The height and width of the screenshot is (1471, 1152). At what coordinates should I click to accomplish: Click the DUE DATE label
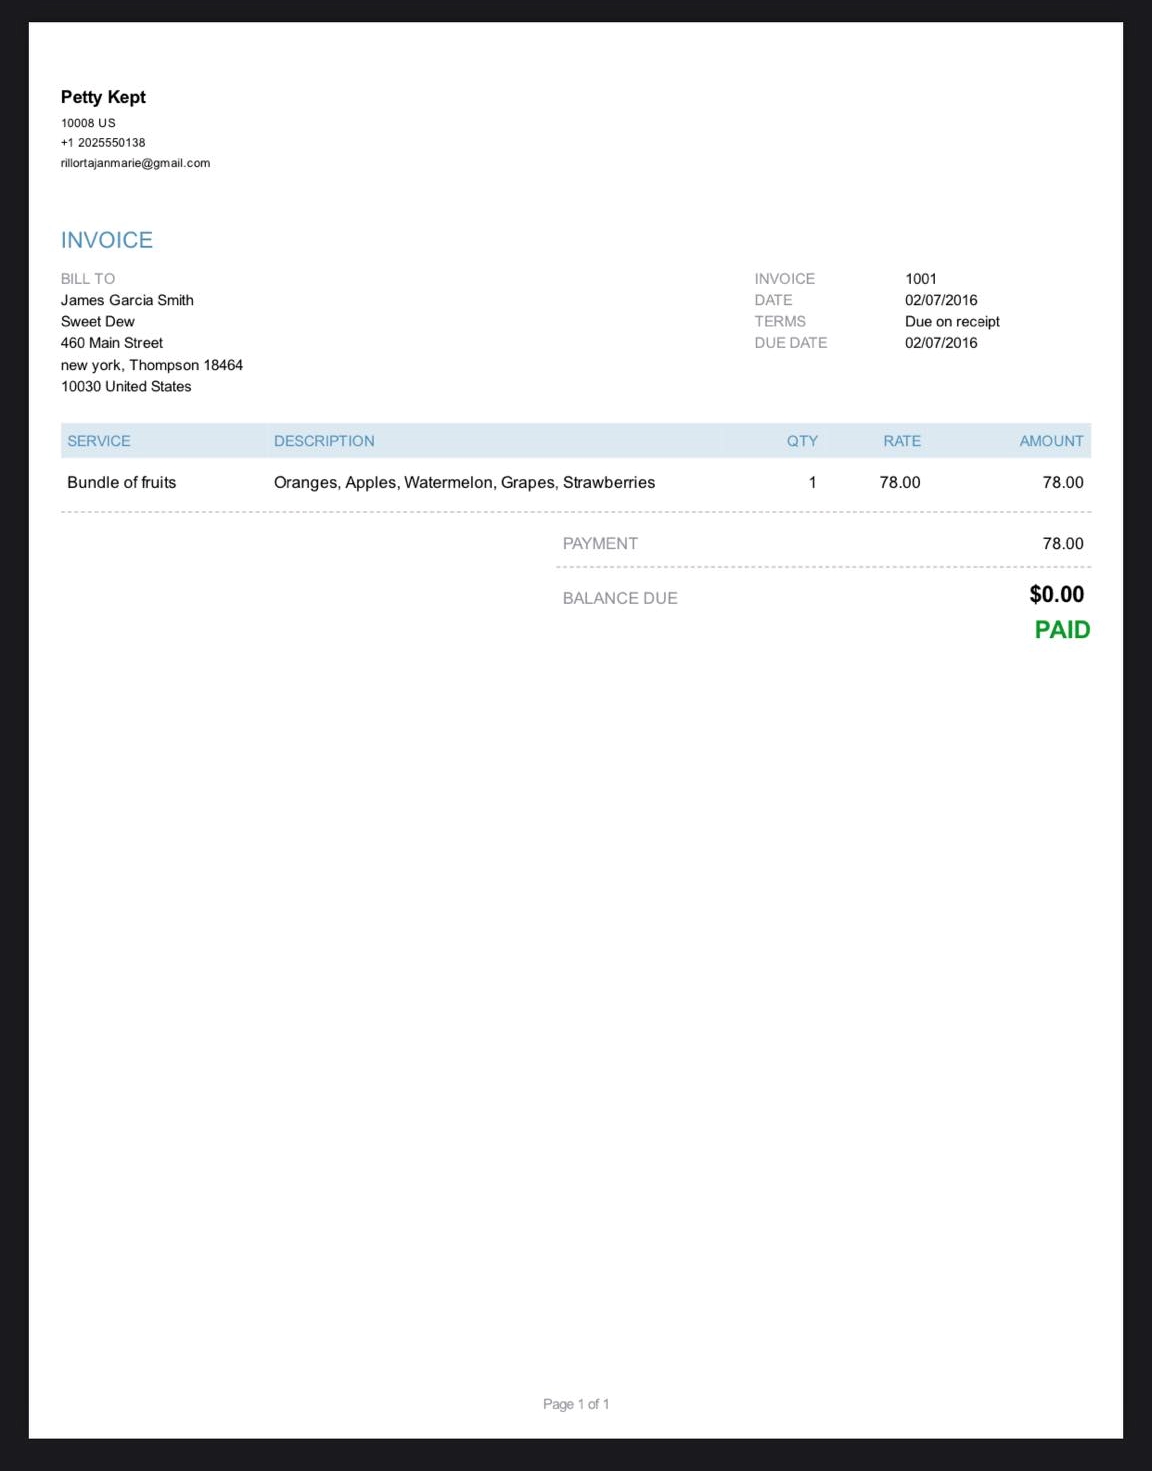pyautogui.click(x=791, y=343)
